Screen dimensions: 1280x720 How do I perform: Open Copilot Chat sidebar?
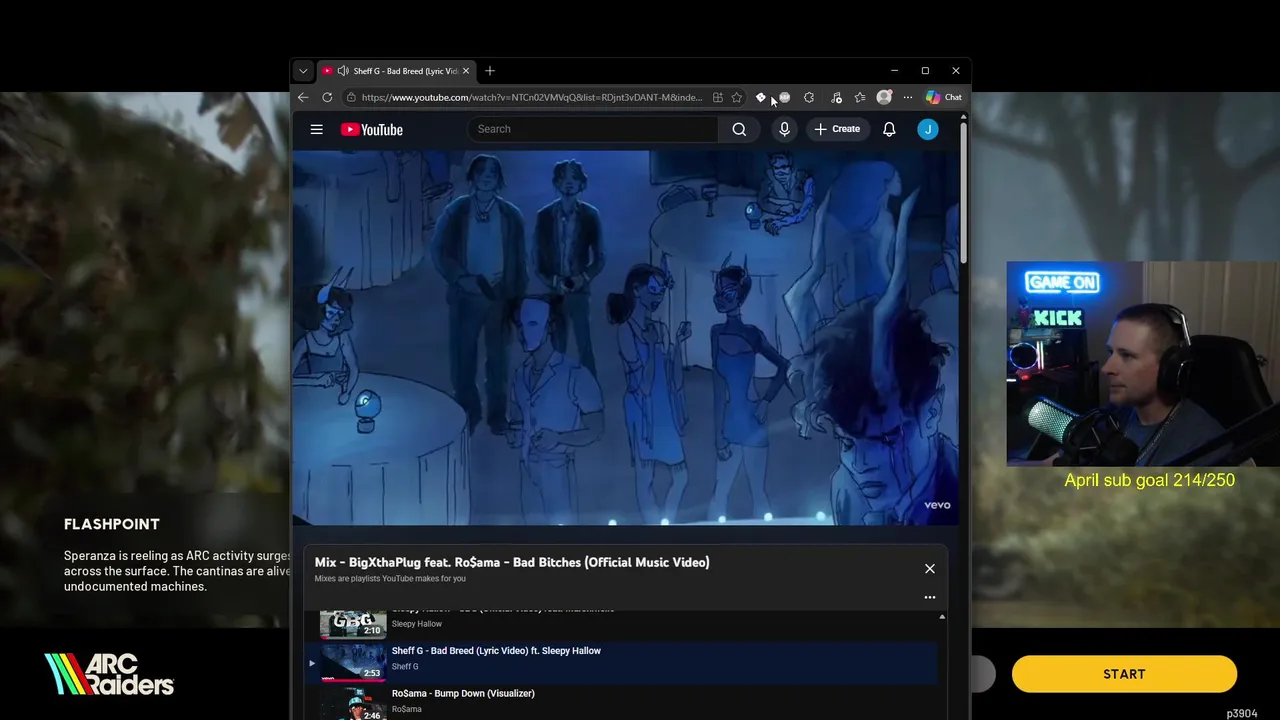pyautogui.click(x=943, y=97)
